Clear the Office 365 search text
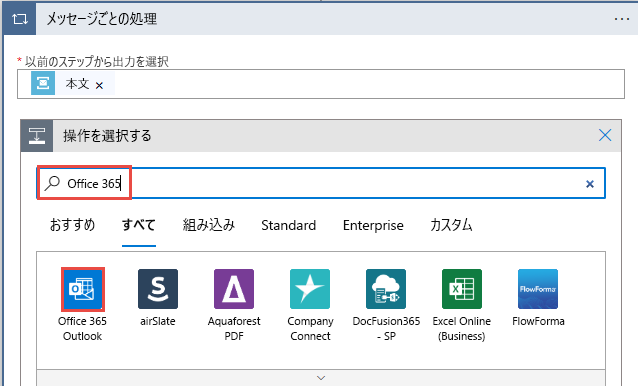This screenshot has height=386, width=638. [x=590, y=184]
